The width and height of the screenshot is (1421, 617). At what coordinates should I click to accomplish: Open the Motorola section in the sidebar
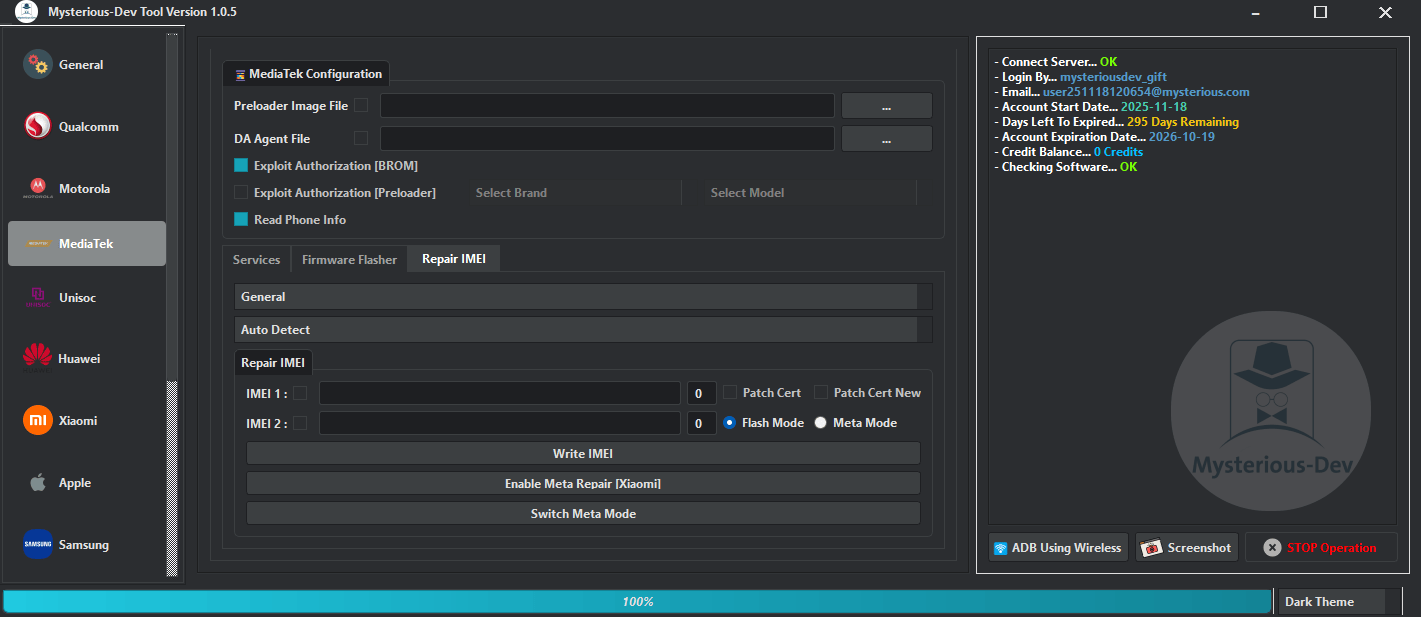coord(38,188)
